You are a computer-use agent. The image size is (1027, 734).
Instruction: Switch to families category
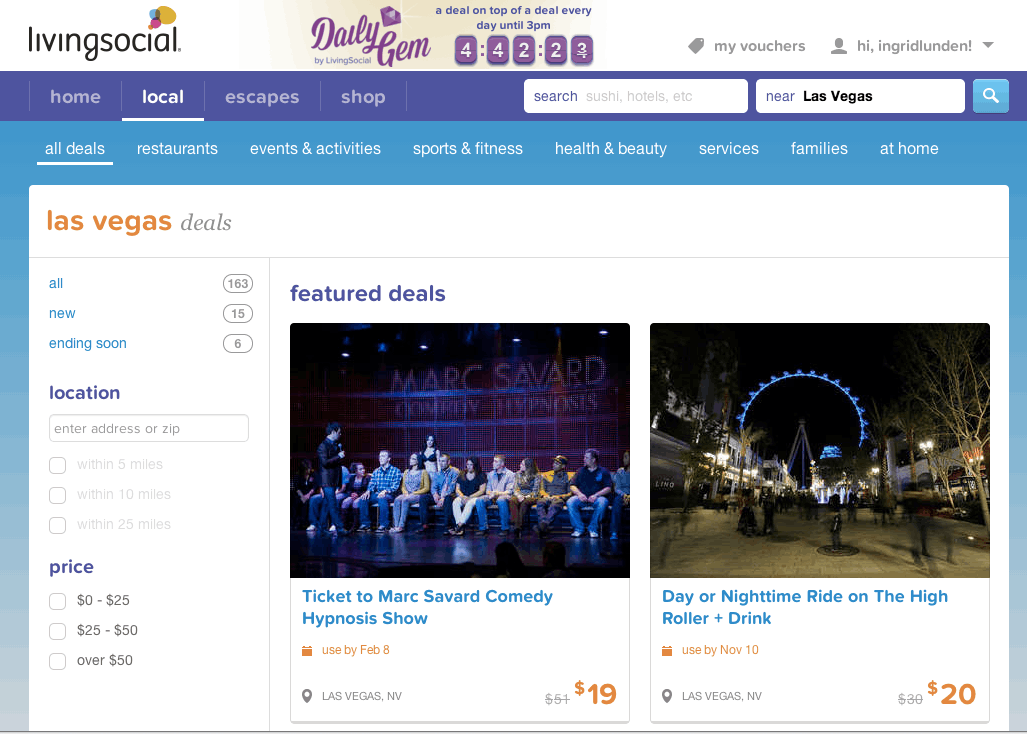click(x=819, y=149)
